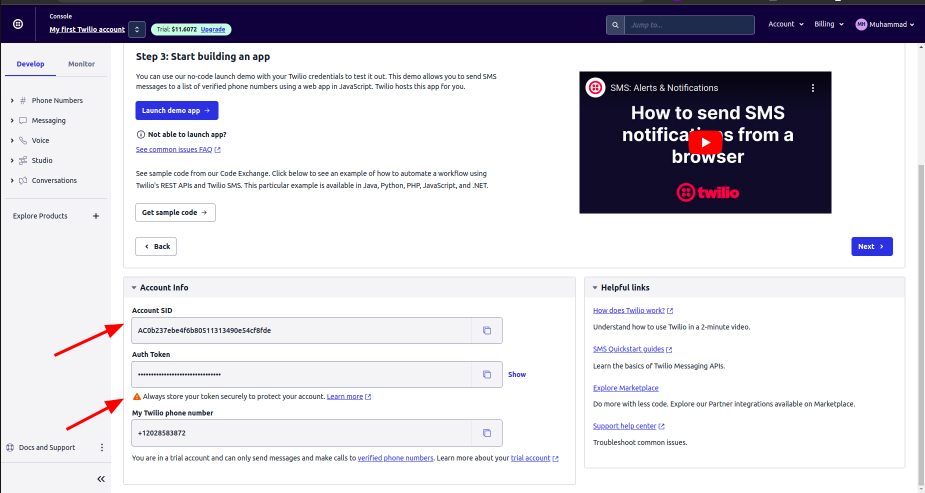Open Studio in the sidebar
This screenshot has width=925, height=493.
(x=42, y=160)
